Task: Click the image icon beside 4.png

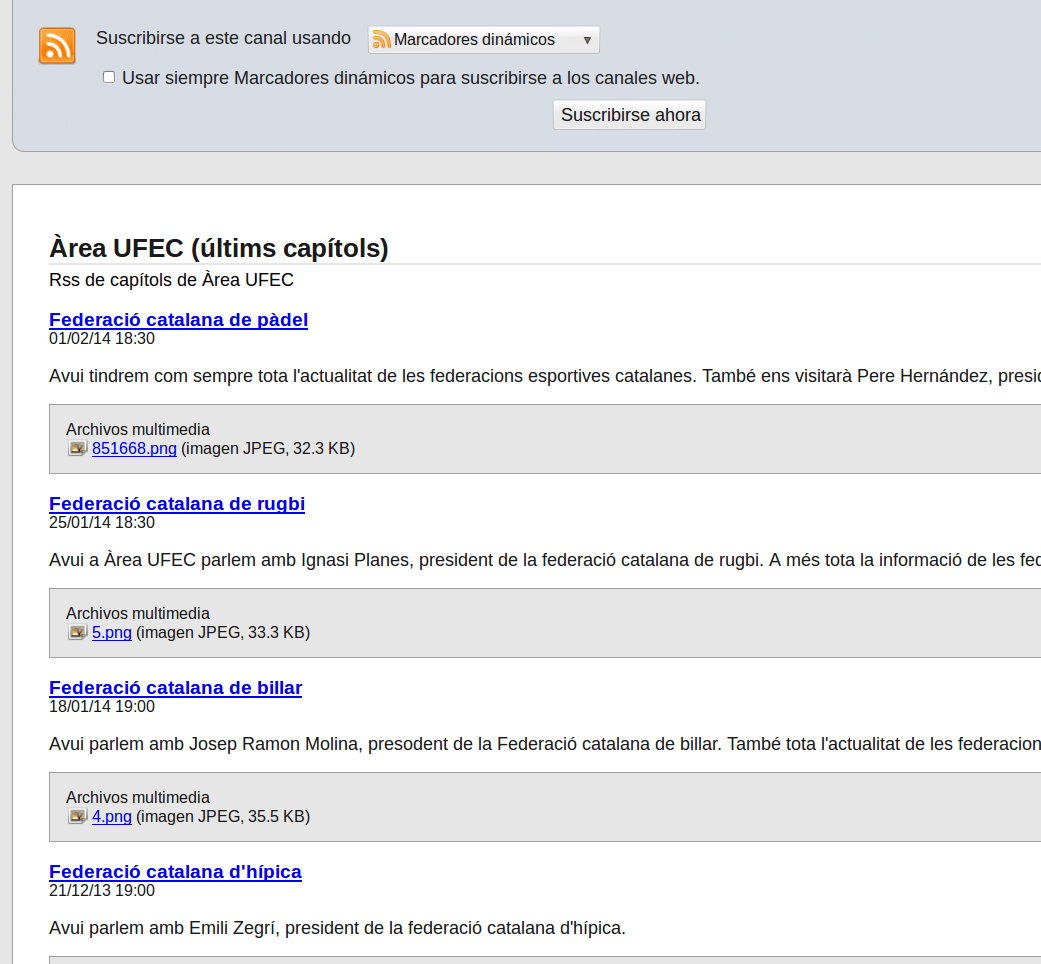Action: pos(78,817)
